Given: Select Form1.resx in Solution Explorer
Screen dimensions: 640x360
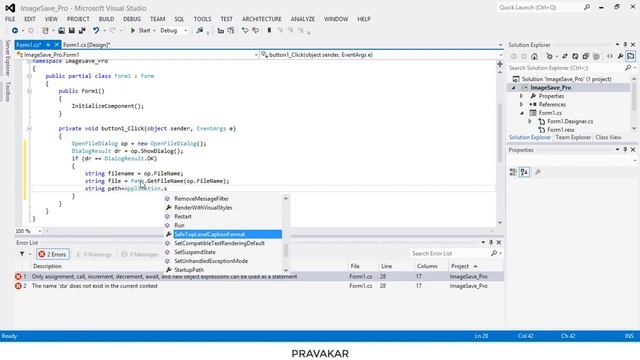Looking at the screenshot, I should (561, 130).
